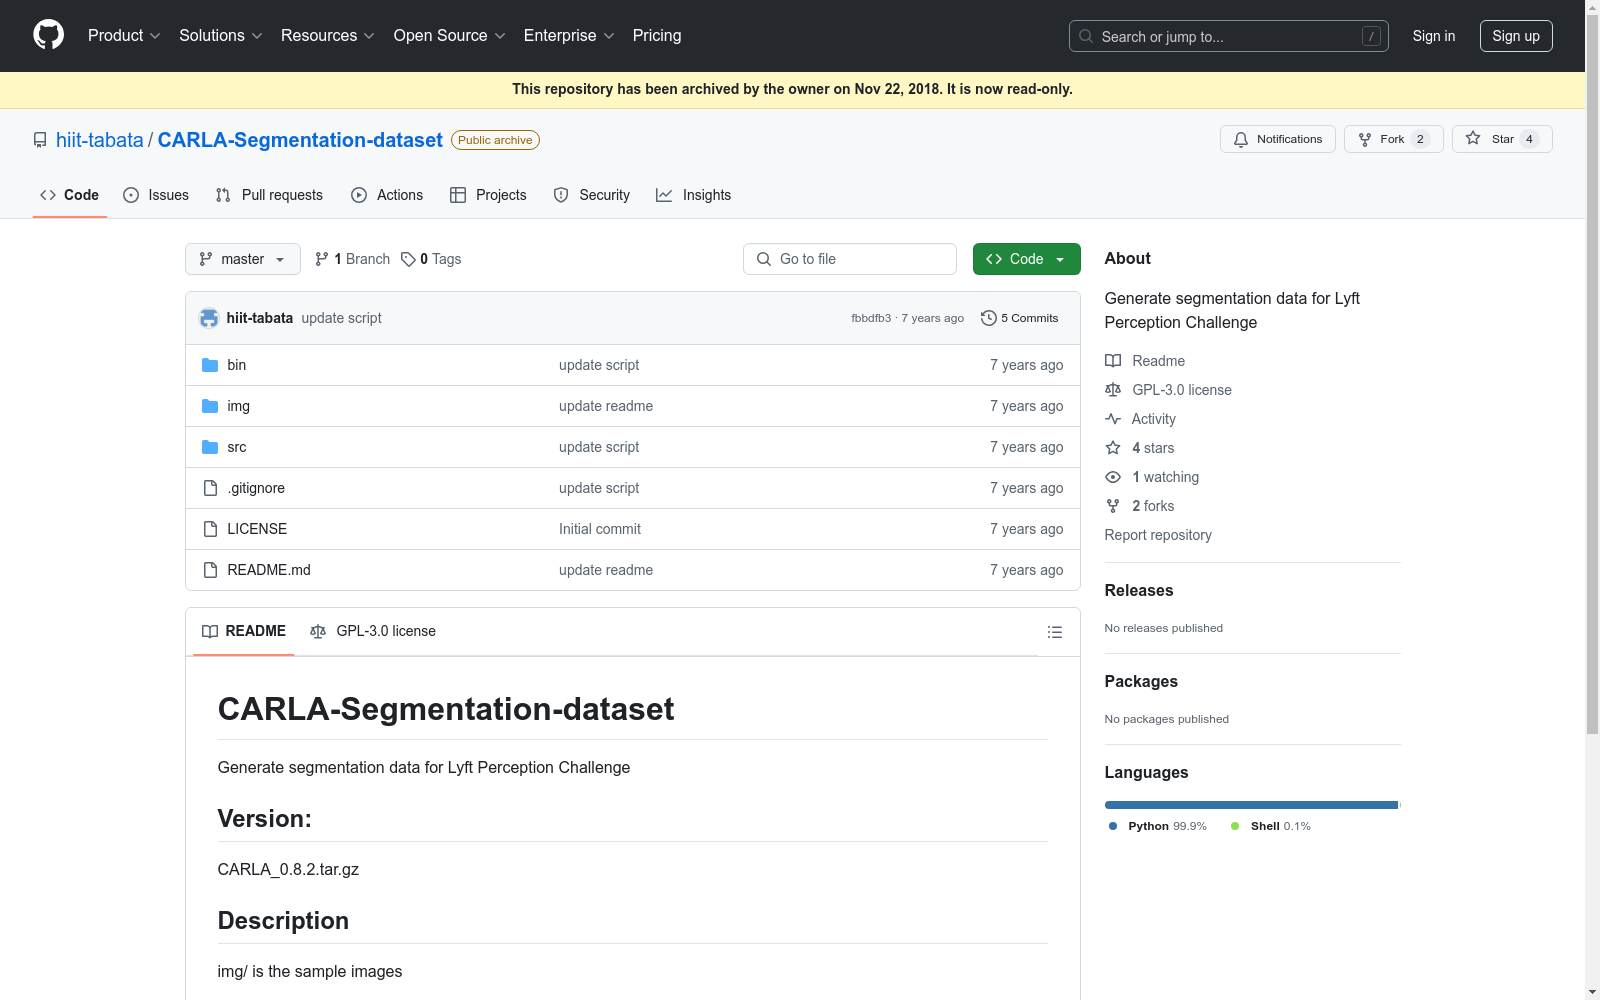Image resolution: width=1600 pixels, height=1000 pixels.
Task: Open the Actions tab
Action: tap(387, 195)
